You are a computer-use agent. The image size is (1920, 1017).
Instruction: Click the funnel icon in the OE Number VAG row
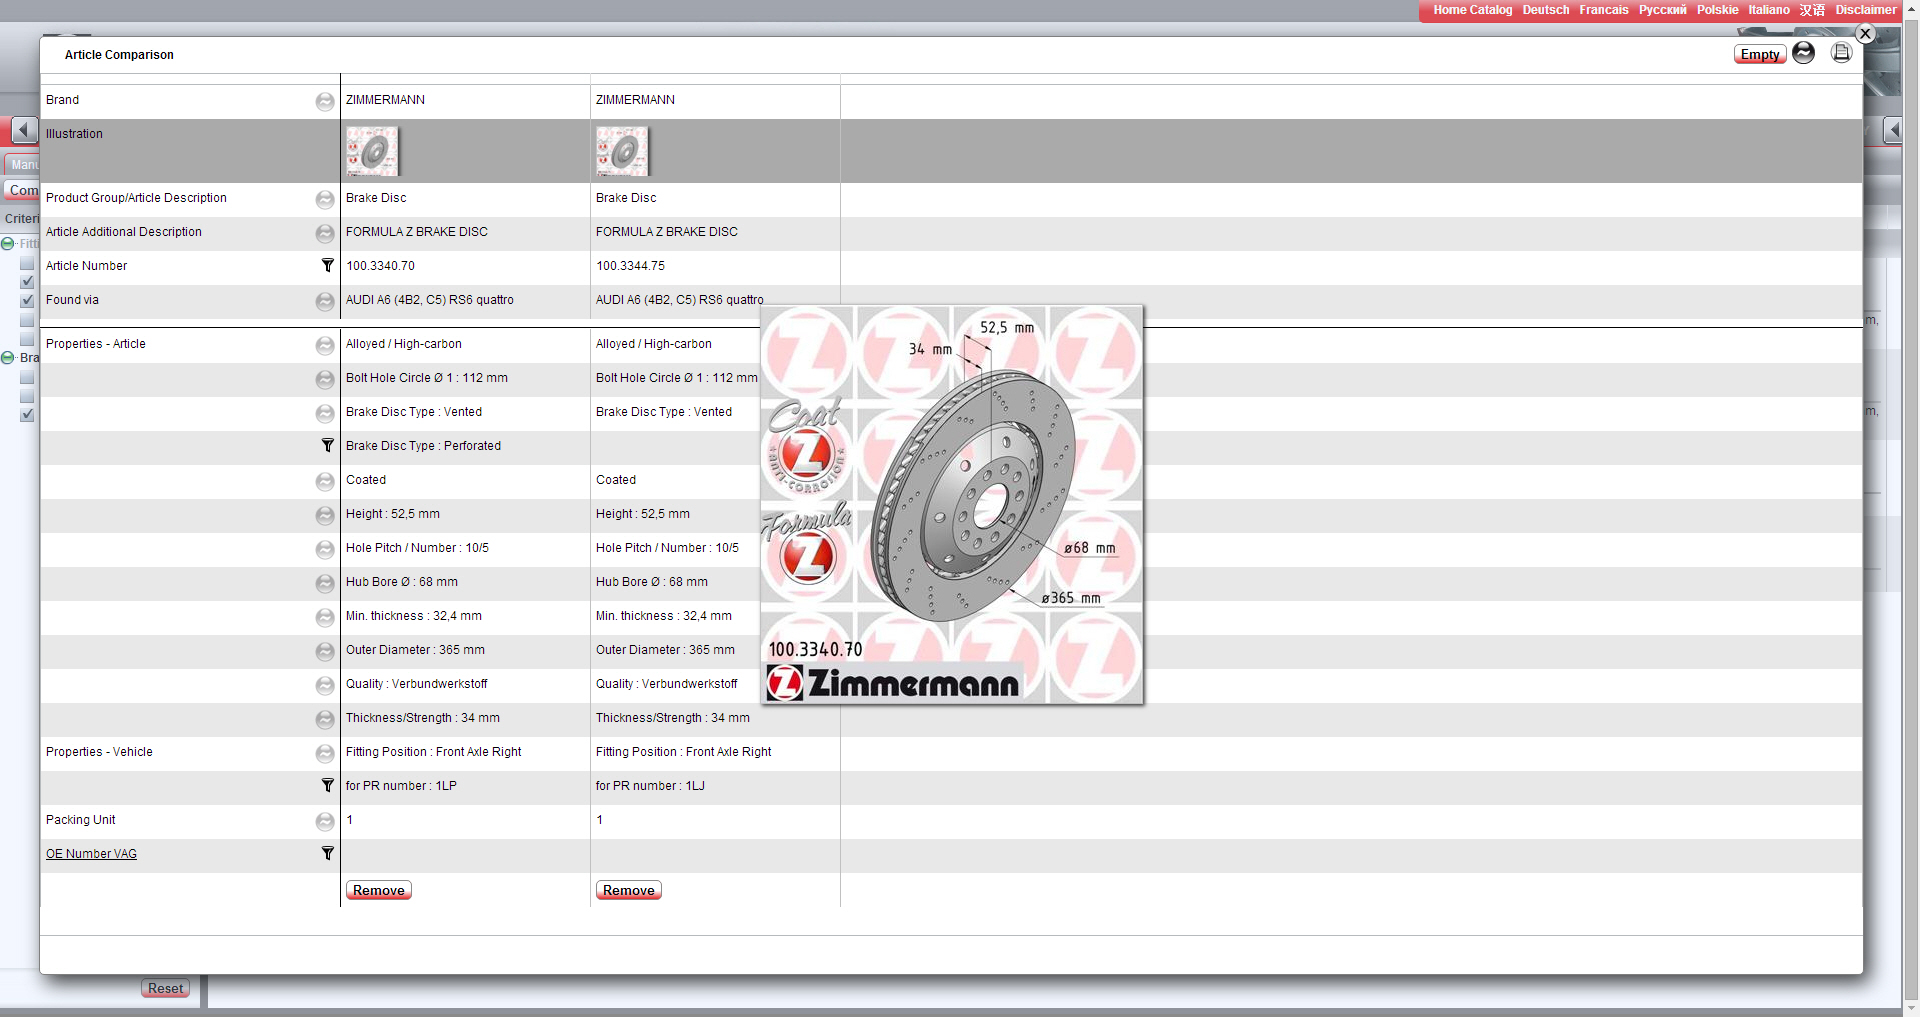[327, 854]
